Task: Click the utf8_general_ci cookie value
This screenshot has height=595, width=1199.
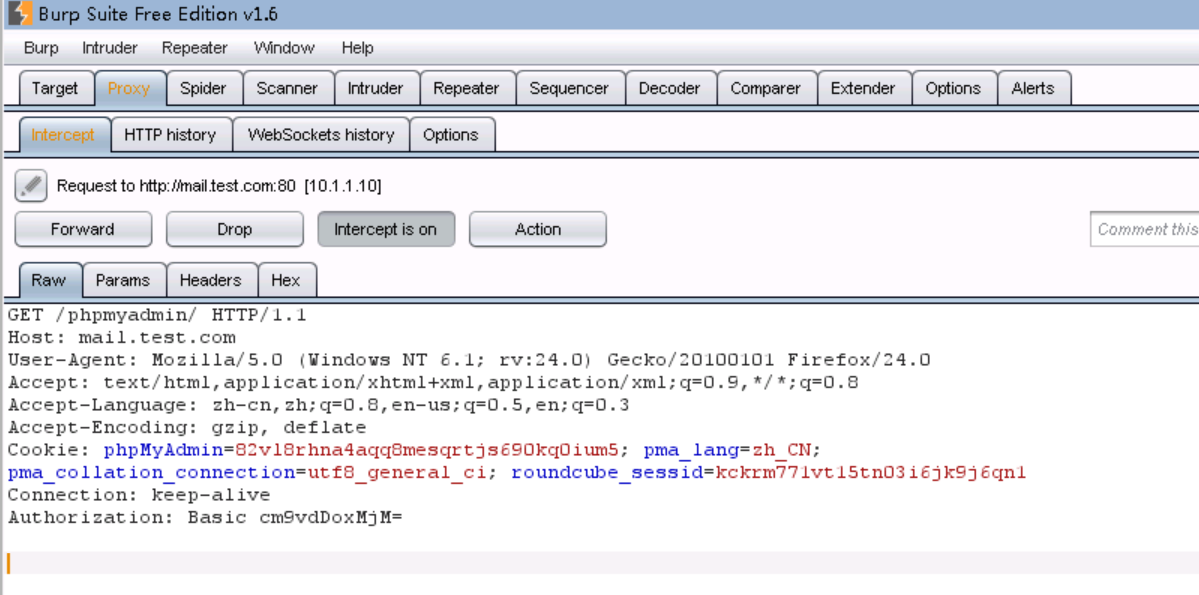Action: click(x=397, y=473)
